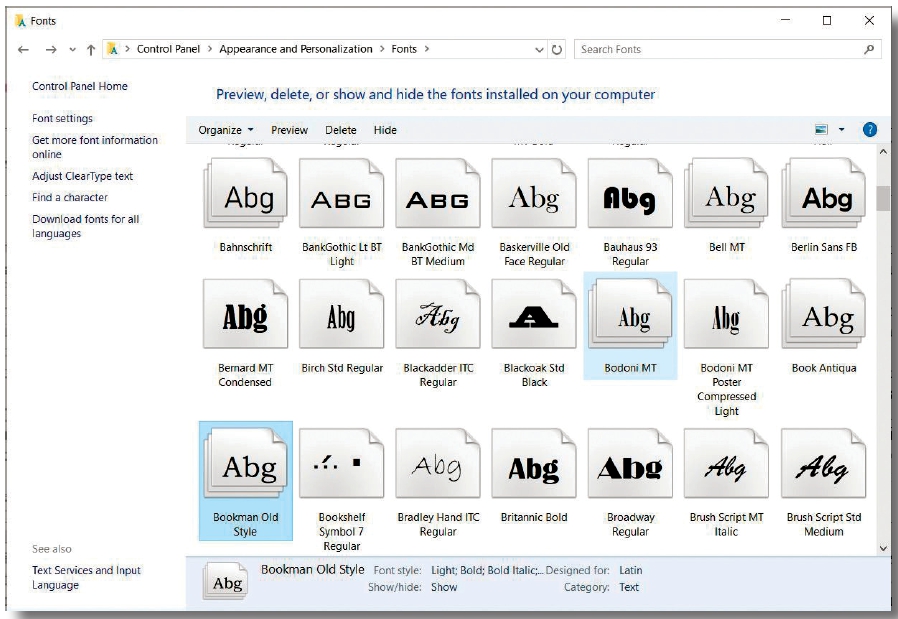This screenshot has width=898, height=619.
Task: Click the Bookman Old Style details thumbnail
Action: coord(226,581)
